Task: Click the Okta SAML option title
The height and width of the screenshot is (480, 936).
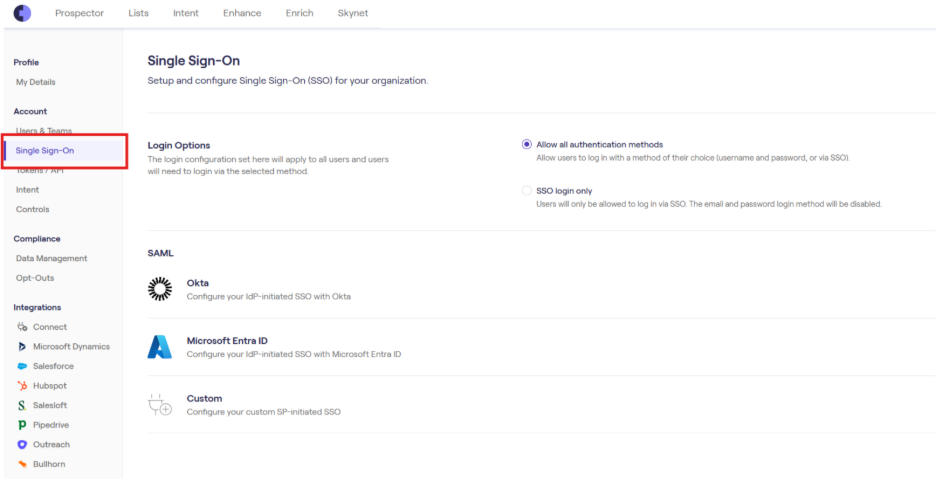Action: [198, 283]
